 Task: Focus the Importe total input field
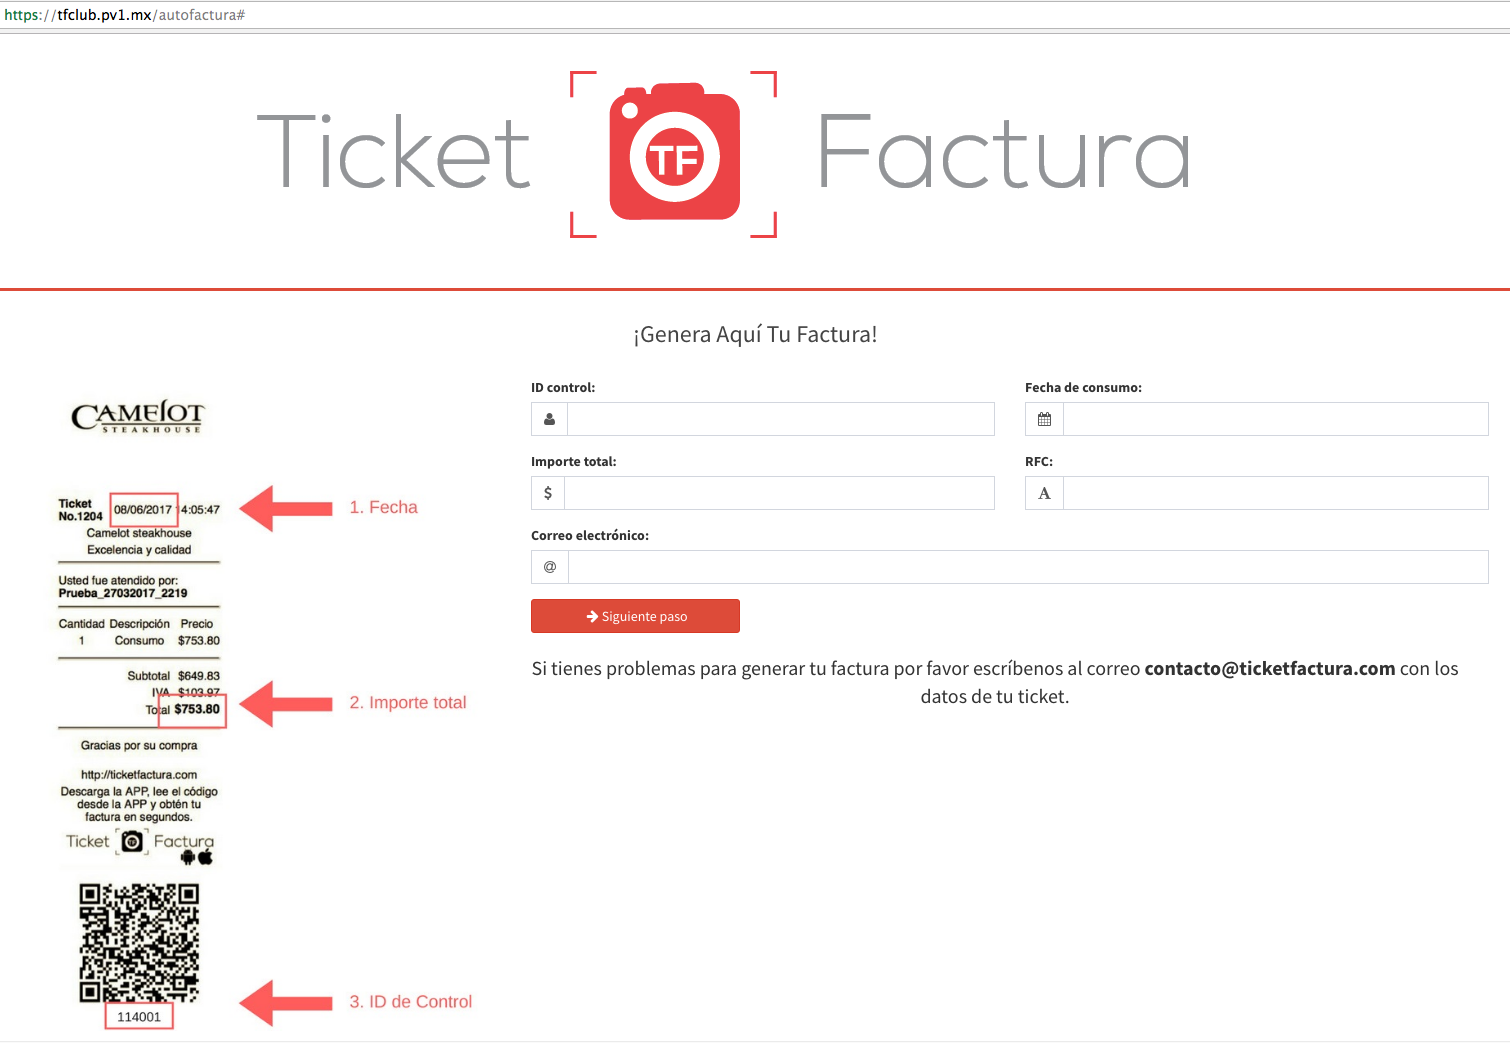[780, 493]
